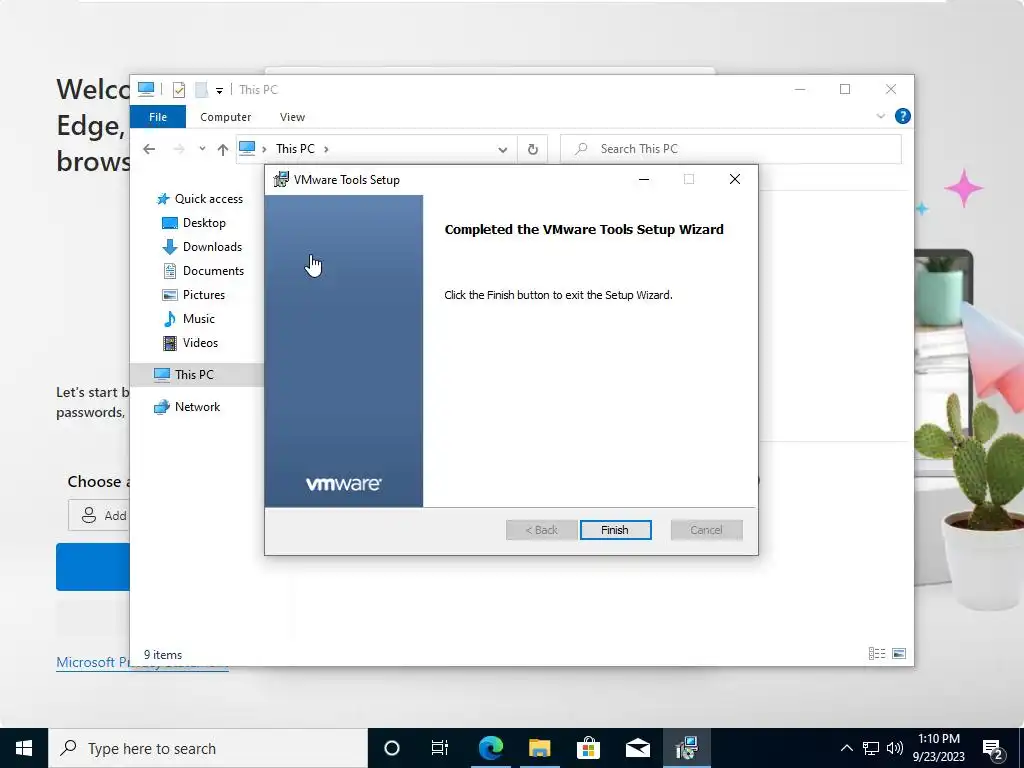Click This PC icon in title bar
This screenshot has height=768, width=1024.
click(x=146, y=89)
